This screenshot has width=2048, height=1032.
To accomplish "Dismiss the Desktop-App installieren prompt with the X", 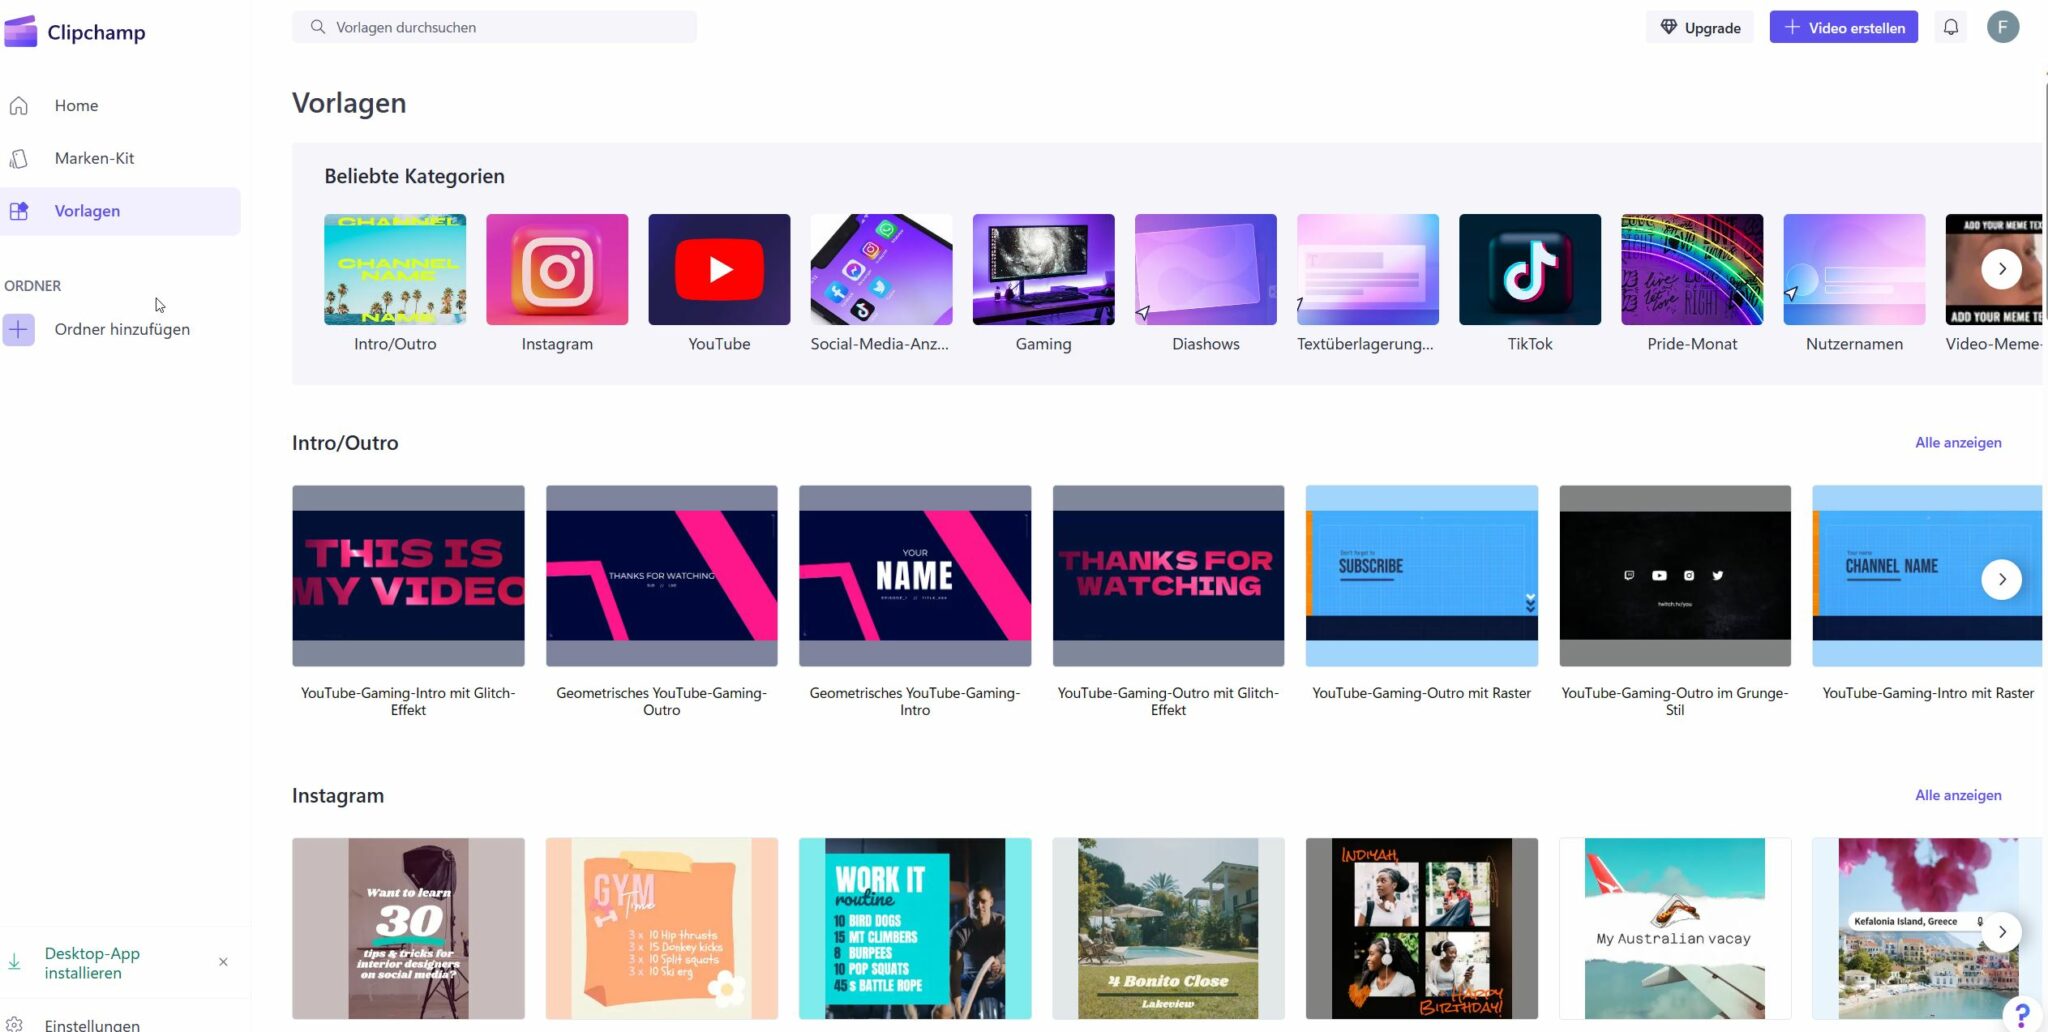I will coord(223,961).
